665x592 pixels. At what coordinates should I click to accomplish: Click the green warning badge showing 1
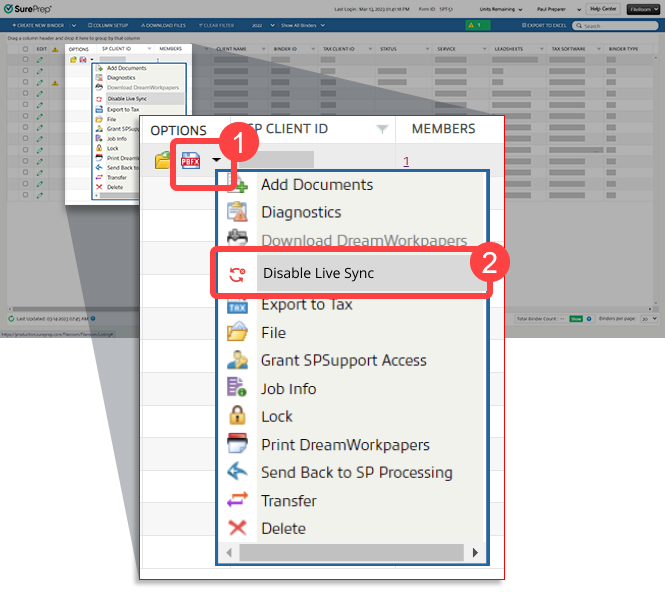[x=478, y=25]
